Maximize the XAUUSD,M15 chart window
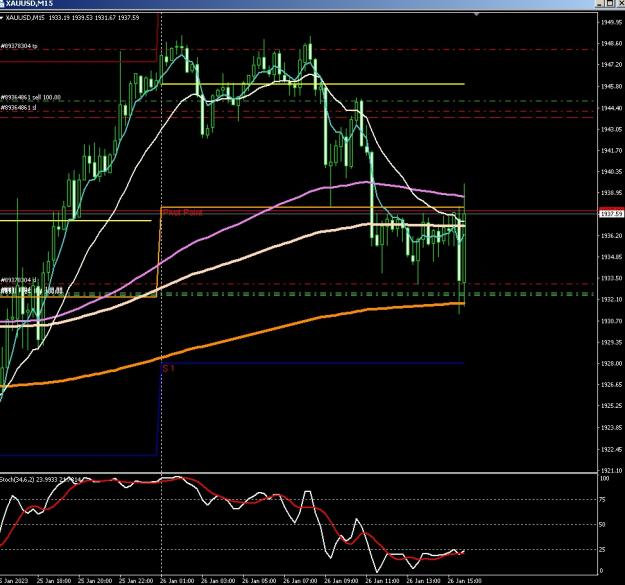Image resolution: width=625 pixels, height=585 pixels. [x=611, y=4]
